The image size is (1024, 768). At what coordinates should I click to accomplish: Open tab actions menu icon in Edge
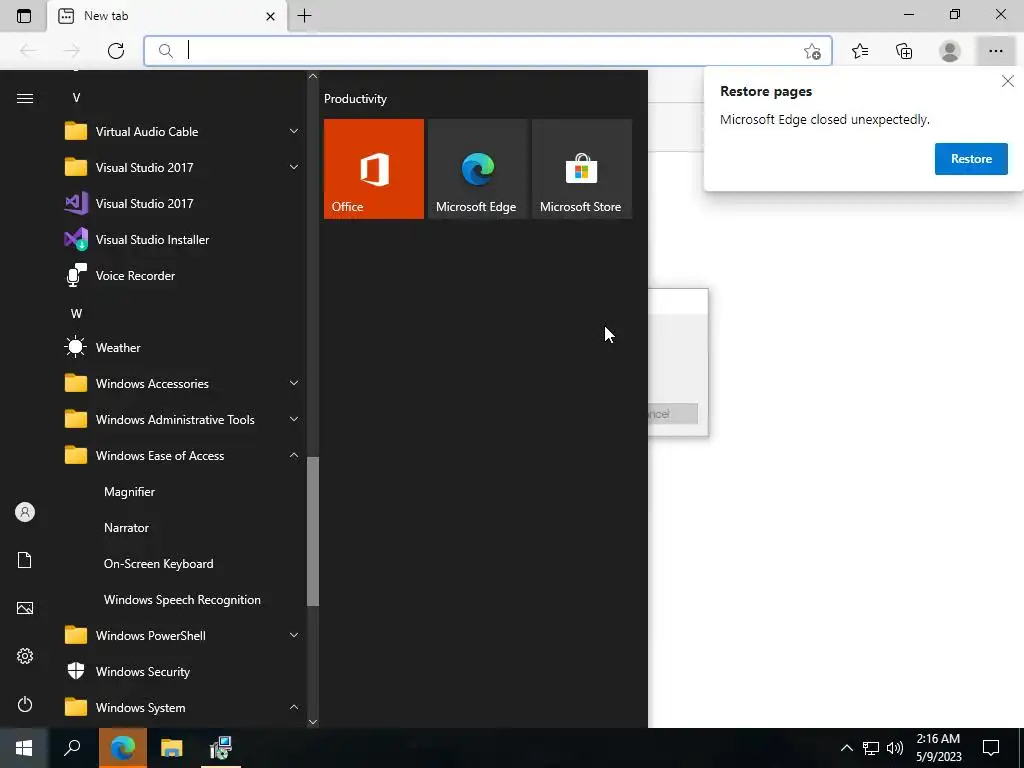tap(24, 16)
